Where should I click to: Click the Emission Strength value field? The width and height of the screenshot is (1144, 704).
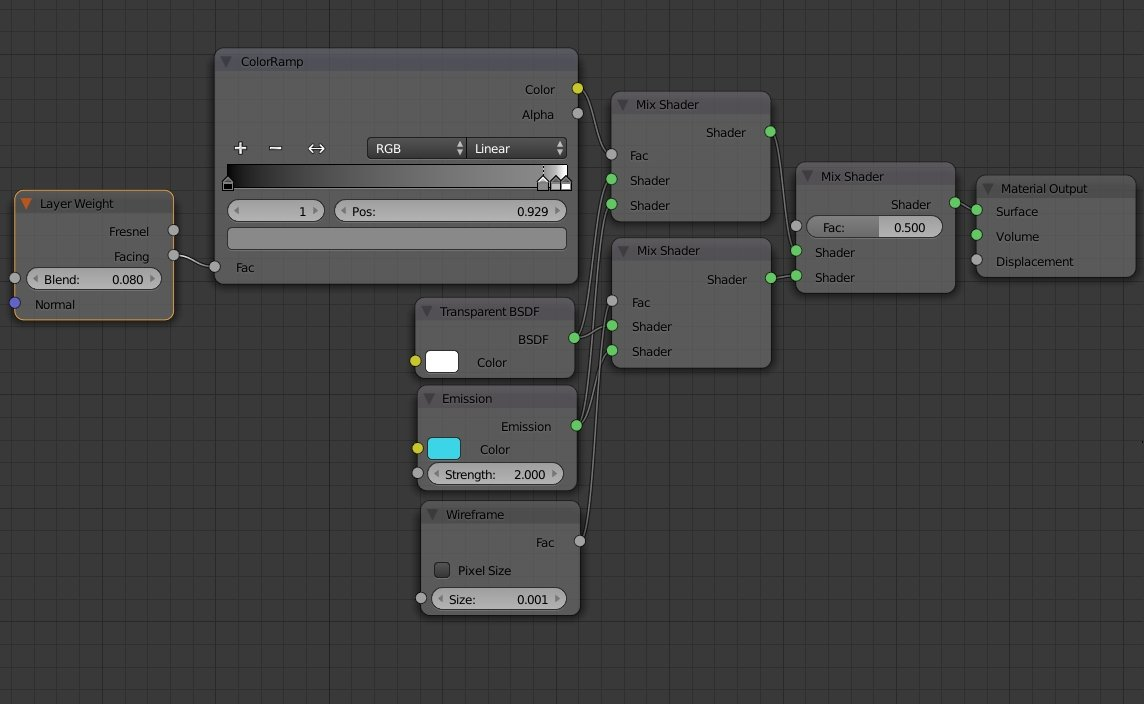(495, 474)
